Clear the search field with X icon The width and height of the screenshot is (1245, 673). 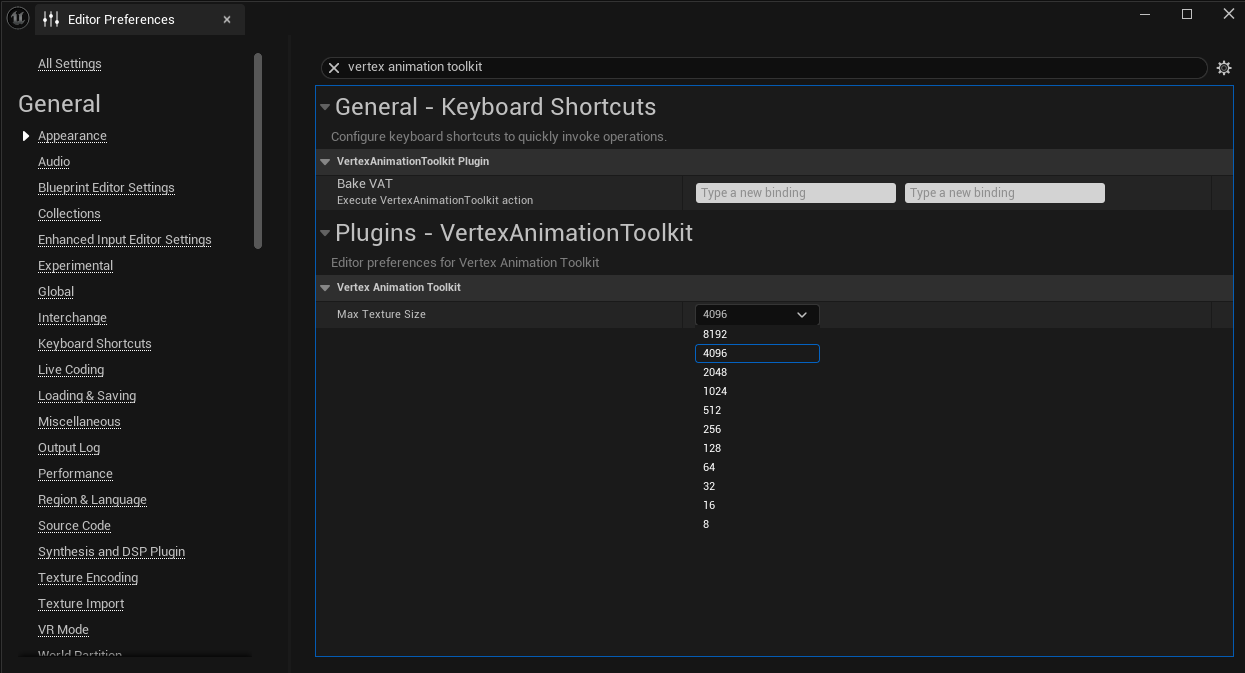pos(334,68)
